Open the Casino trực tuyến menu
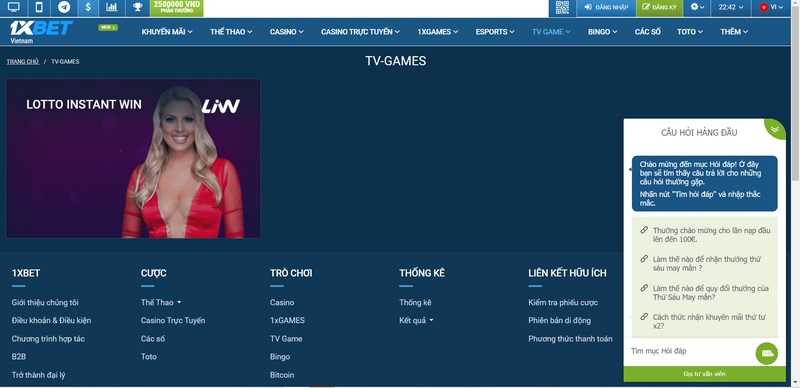Image resolution: width=800 pixels, height=388 pixels. pyautogui.click(x=361, y=32)
